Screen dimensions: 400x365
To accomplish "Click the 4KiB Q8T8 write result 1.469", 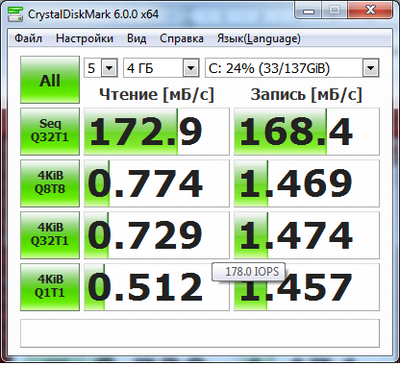I will click(x=307, y=183).
